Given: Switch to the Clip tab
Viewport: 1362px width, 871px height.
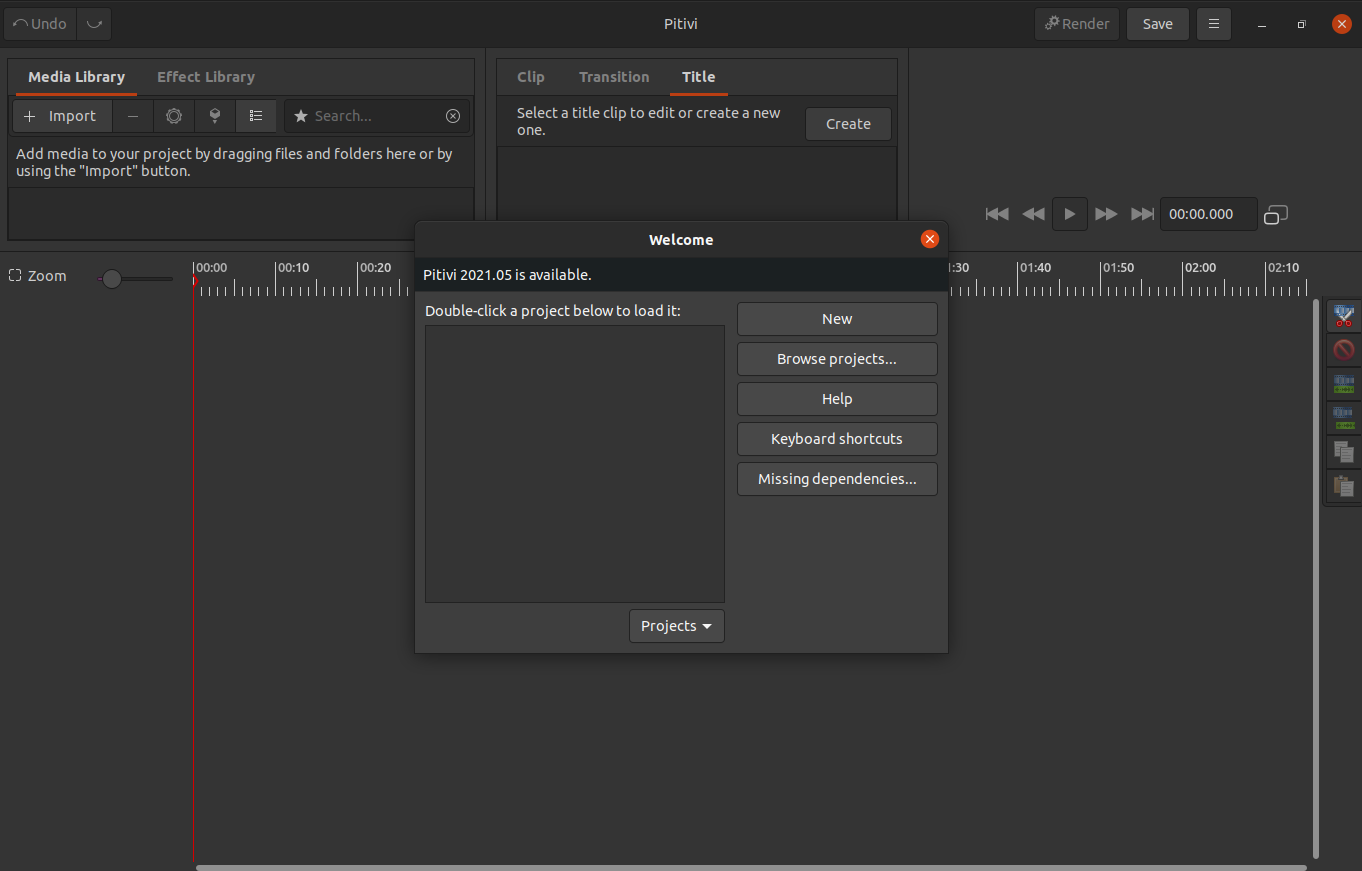Looking at the screenshot, I should [531, 77].
